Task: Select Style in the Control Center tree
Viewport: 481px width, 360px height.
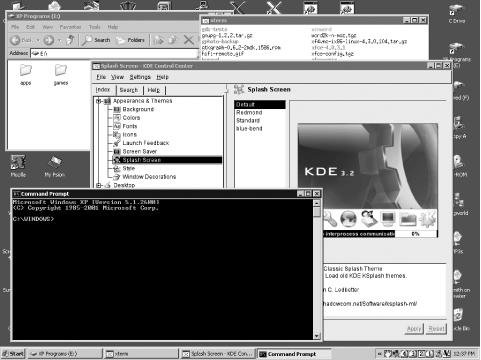Action: [x=129, y=168]
